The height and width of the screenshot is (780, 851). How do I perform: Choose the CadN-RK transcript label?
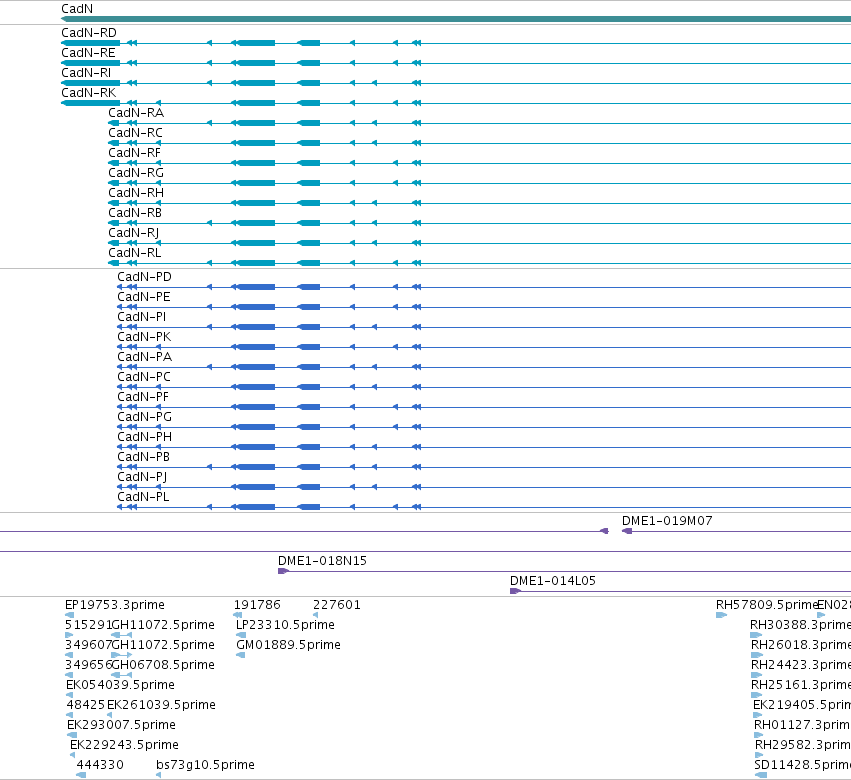point(88,93)
